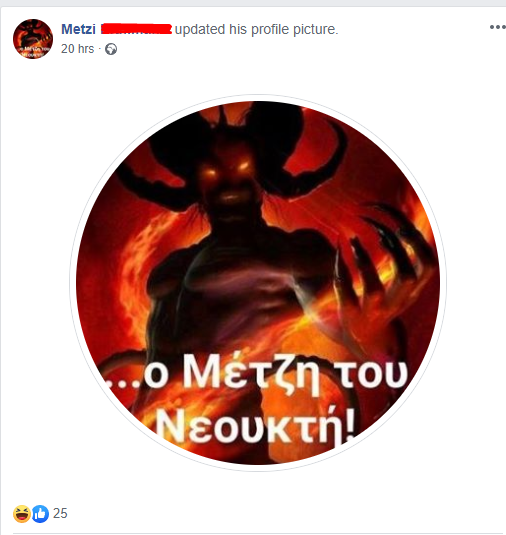Image resolution: width=506 pixels, height=535 pixels.
Task: Click the globe public privacy icon
Action: coord(111,49)
